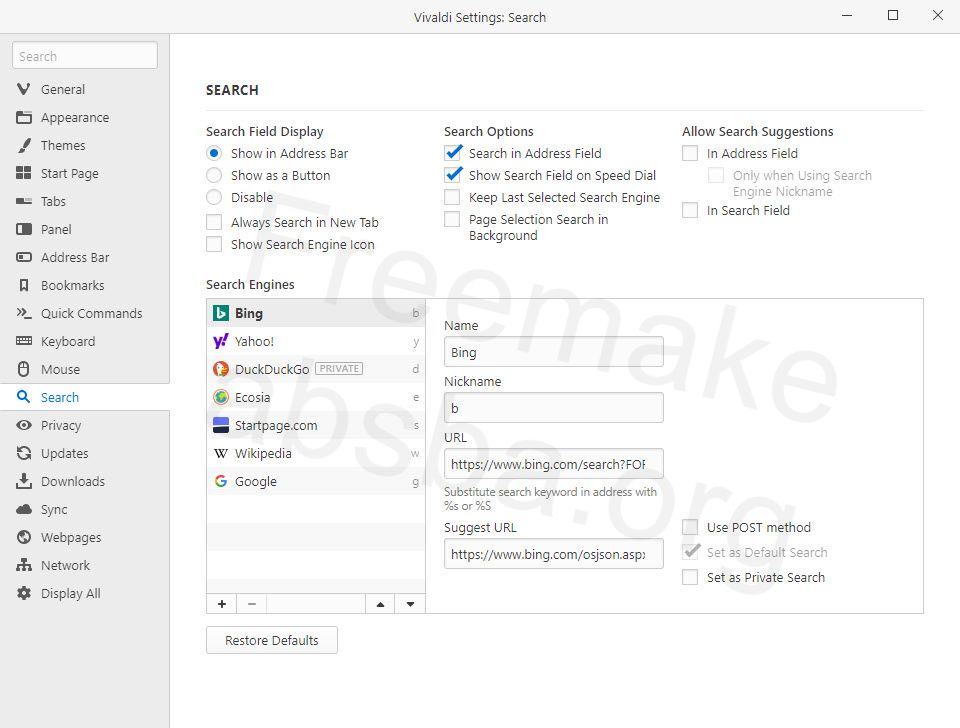Select Show as a Button option

[x=214, y=175]
